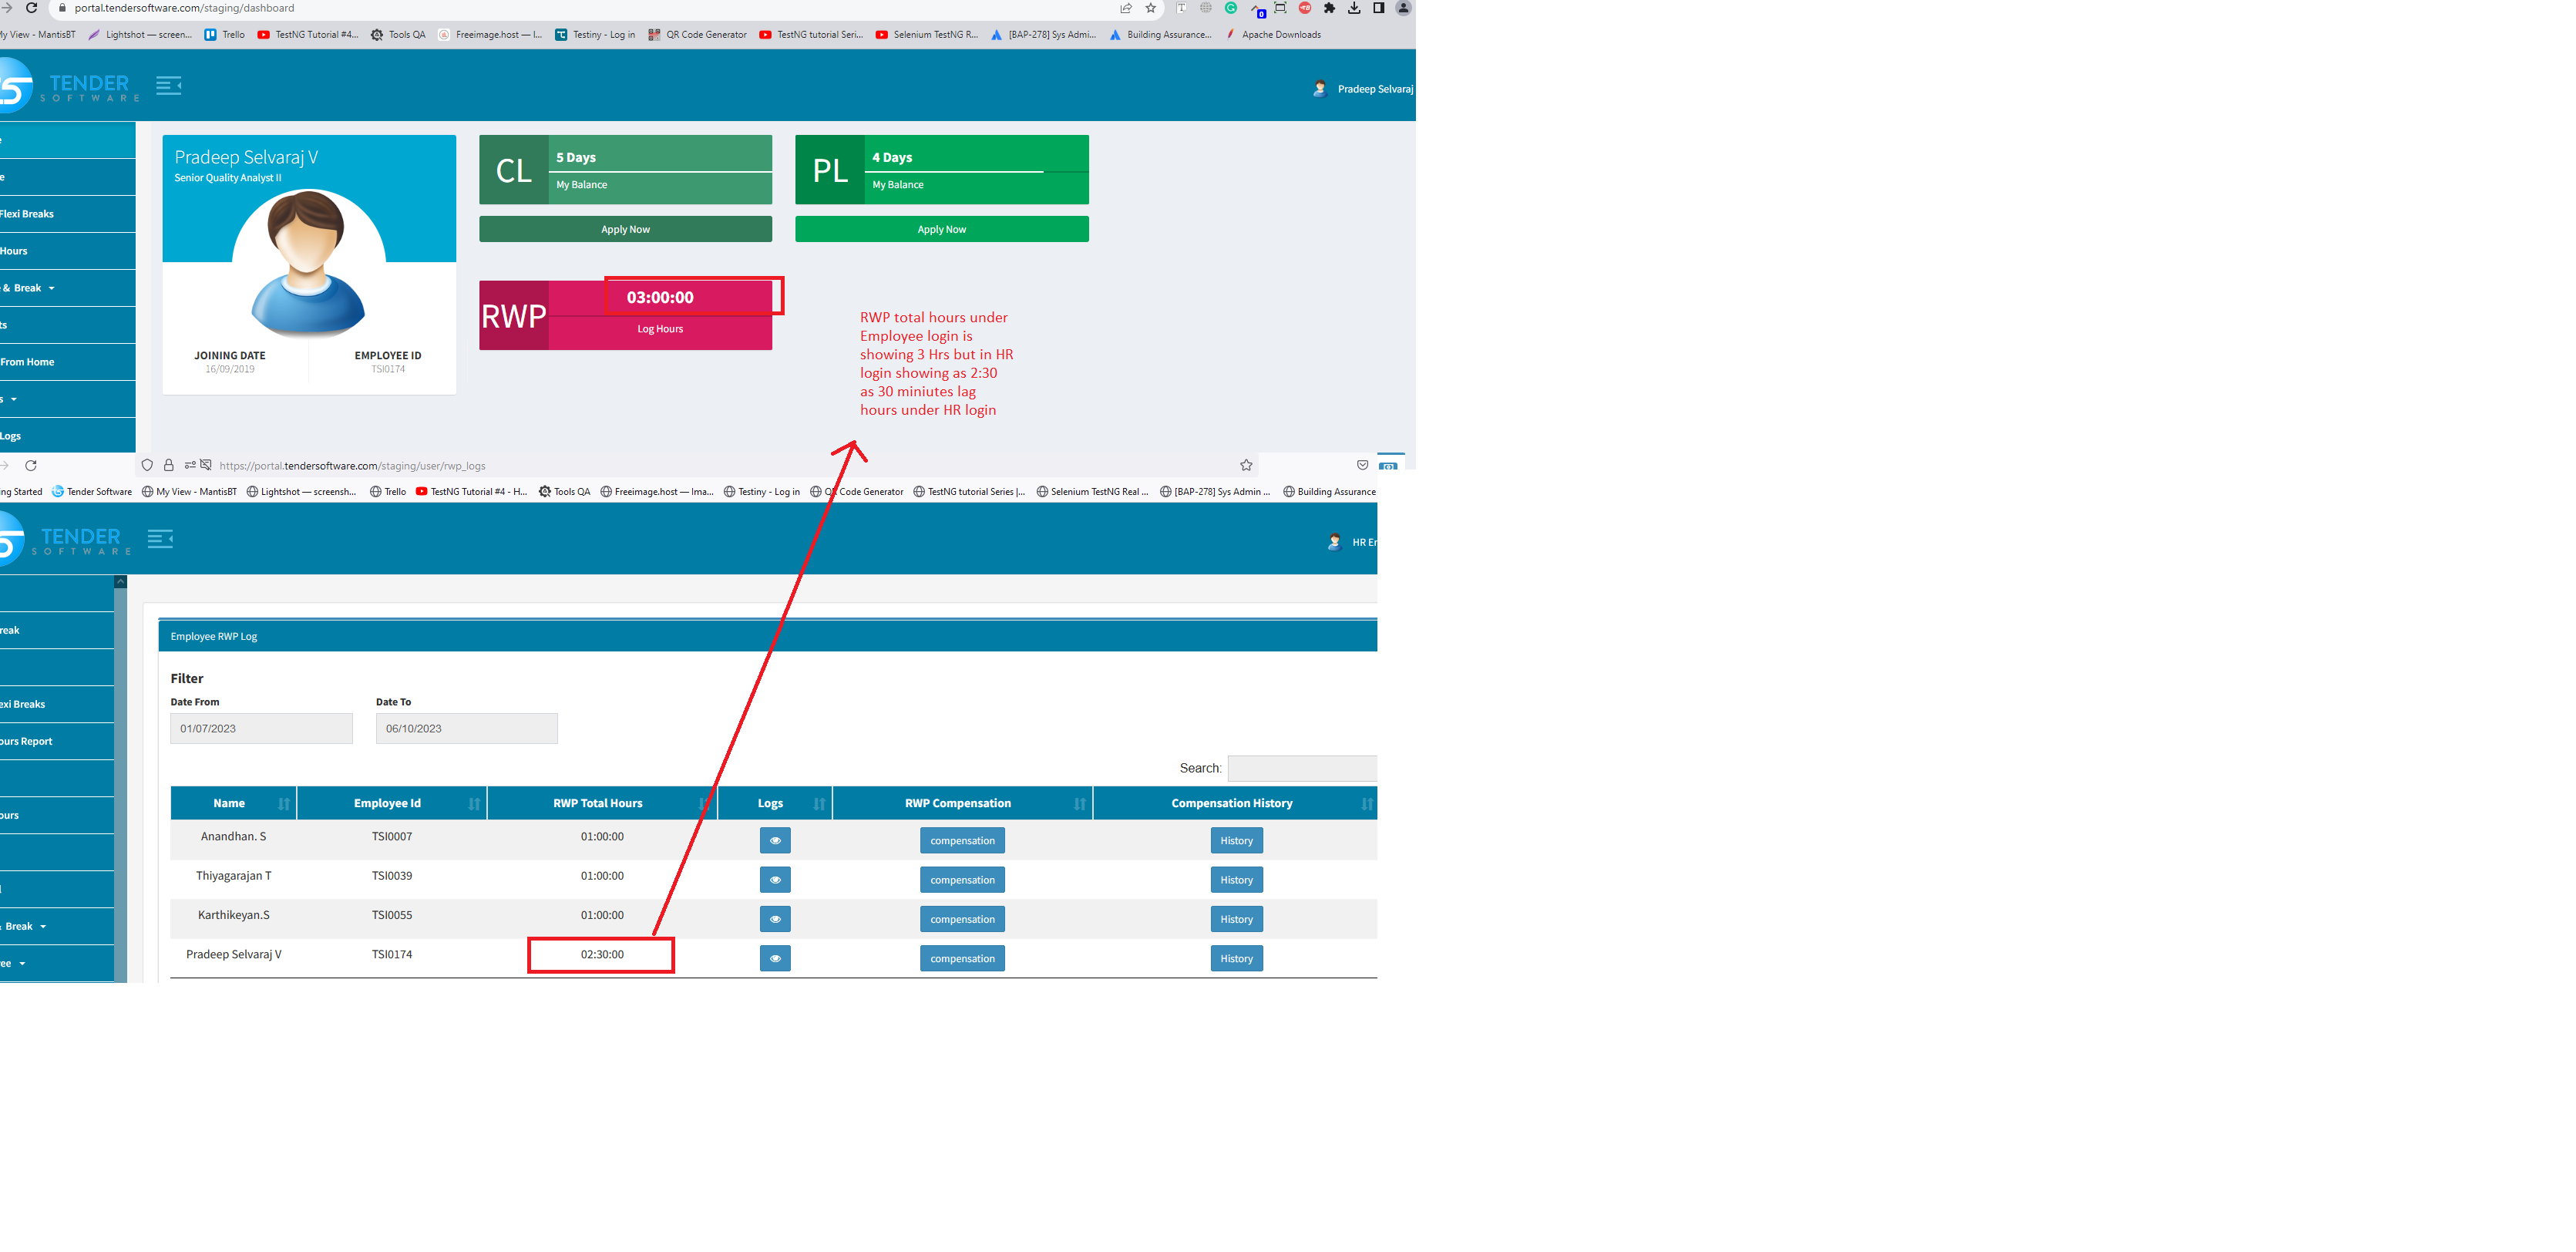
Task: Click the extensions puzzle icon in Chrome
Action: coord(1329,8)
